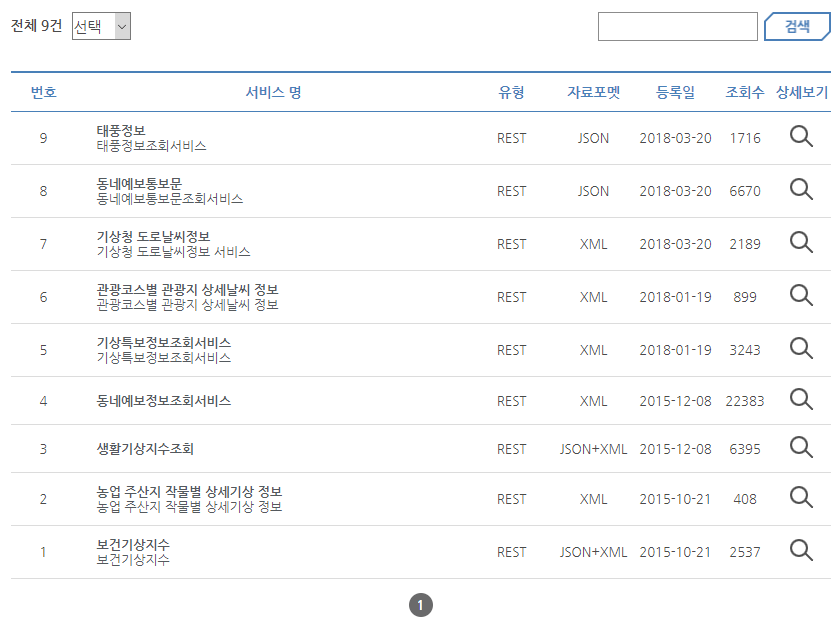
Task: Open the 태풍정보 service title
Action: click(121, 130)
